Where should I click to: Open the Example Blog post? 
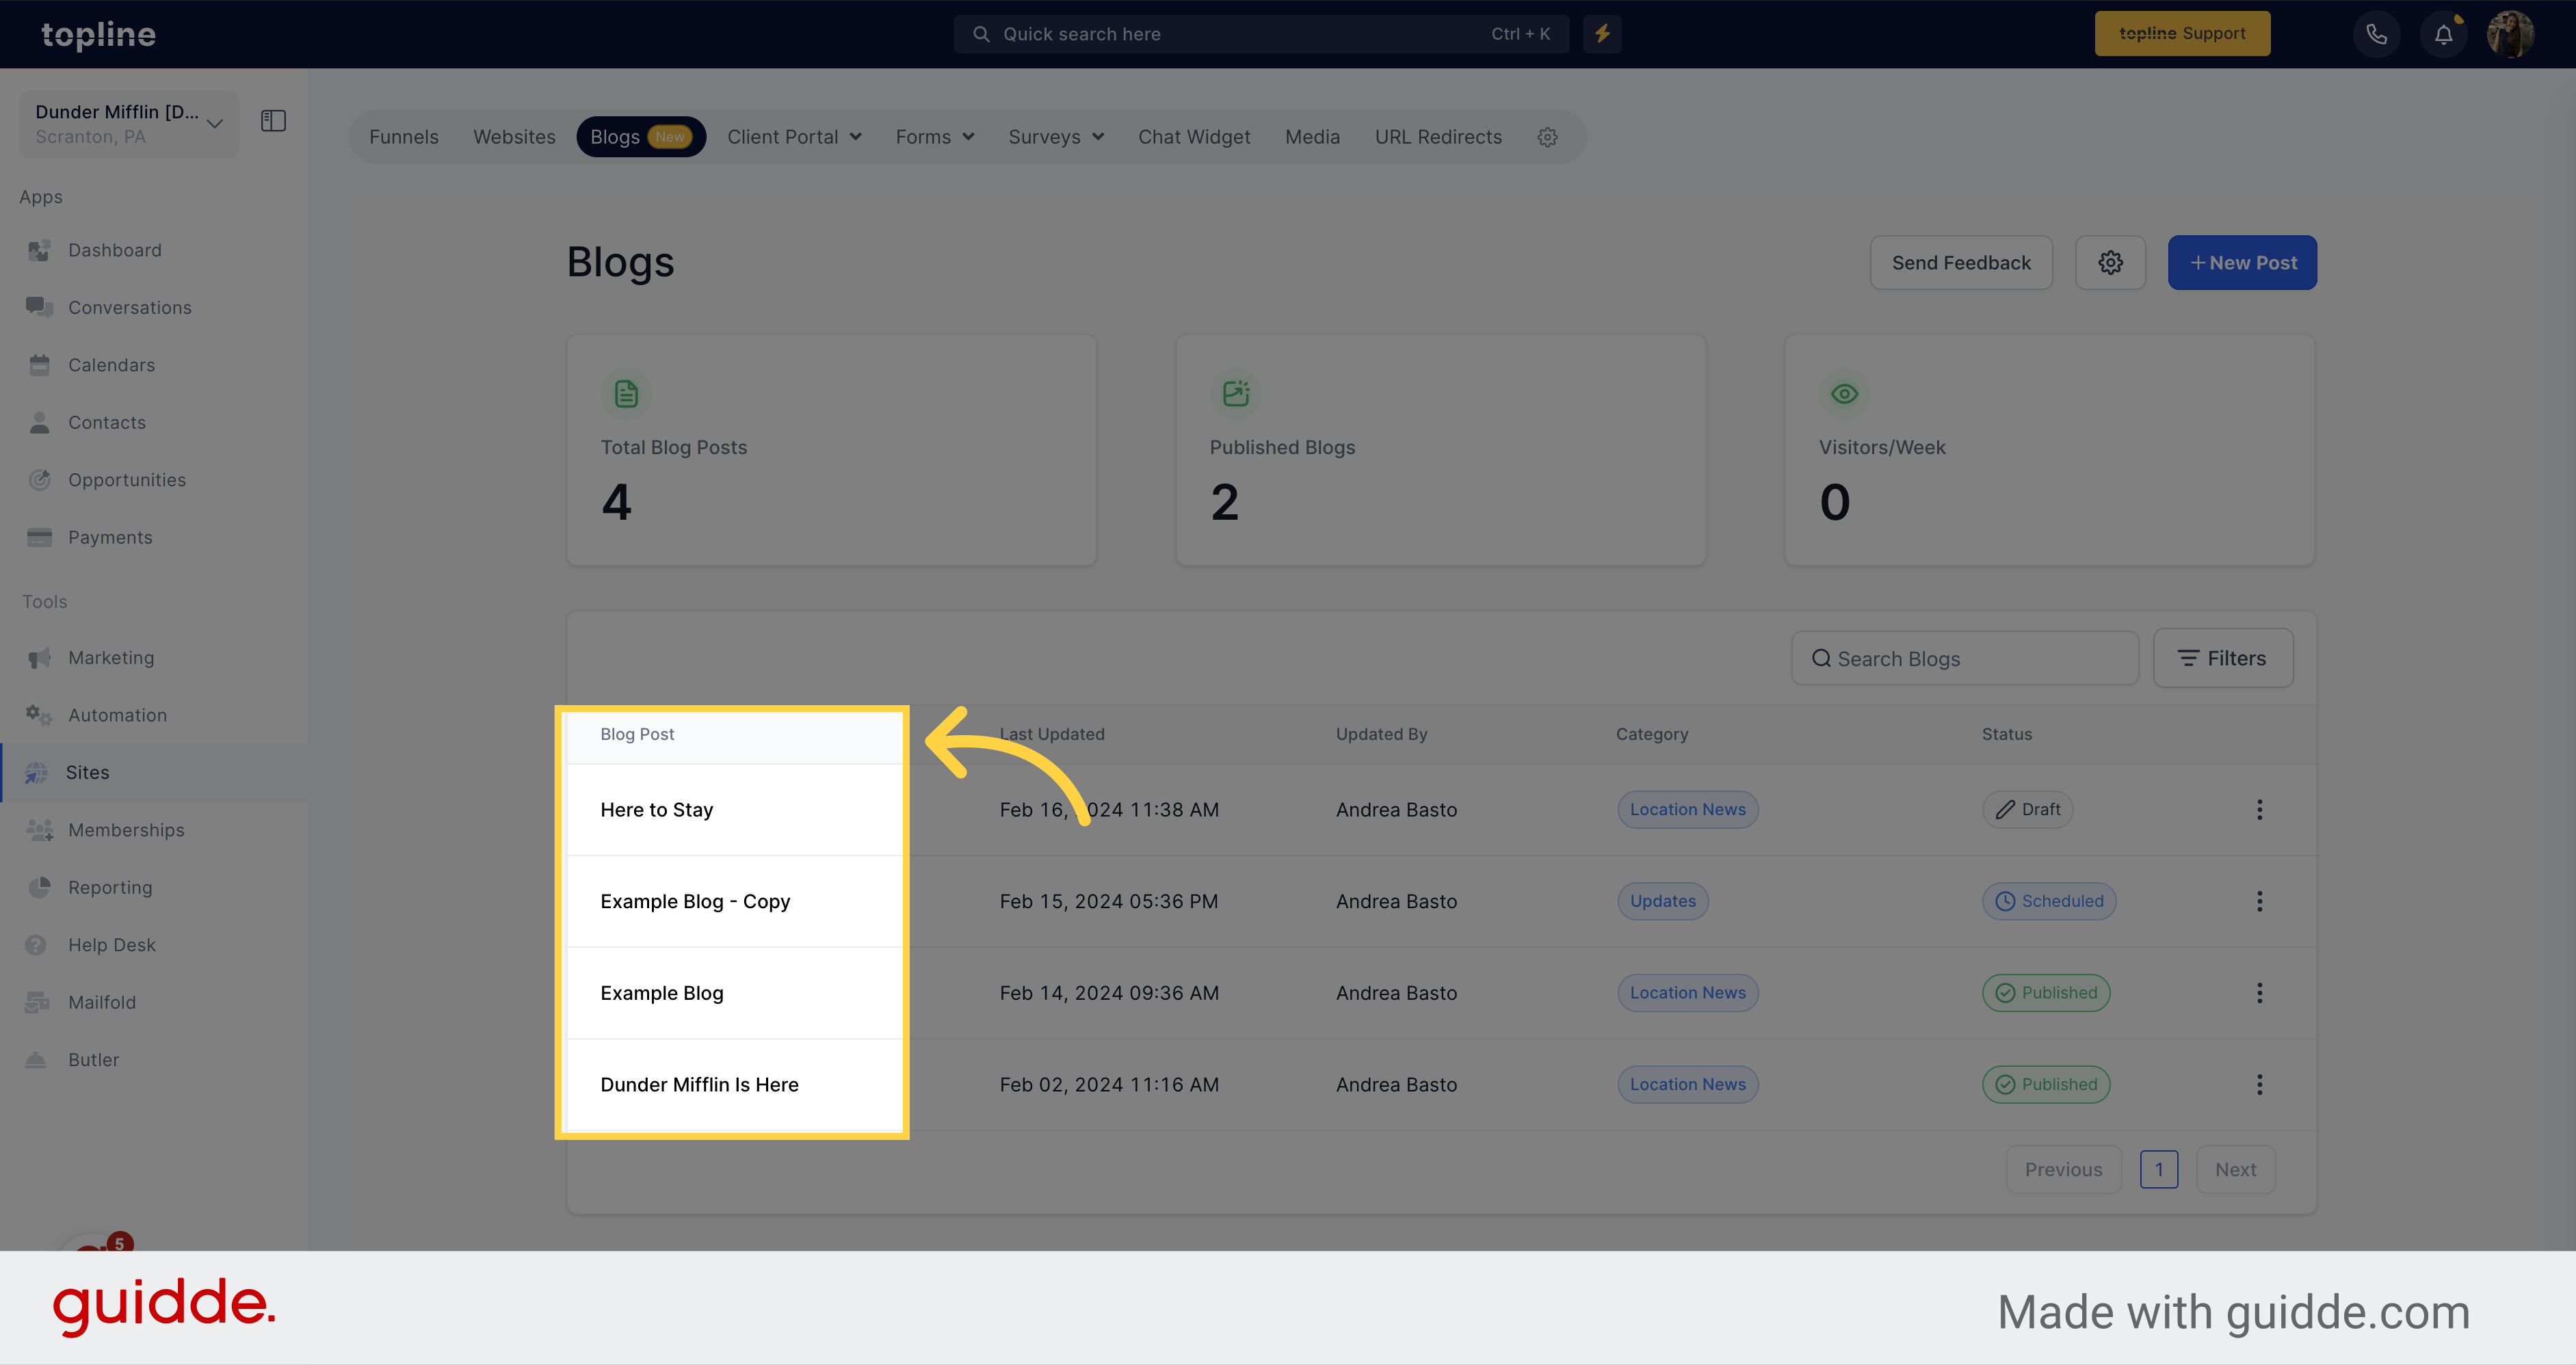point(661,993)
